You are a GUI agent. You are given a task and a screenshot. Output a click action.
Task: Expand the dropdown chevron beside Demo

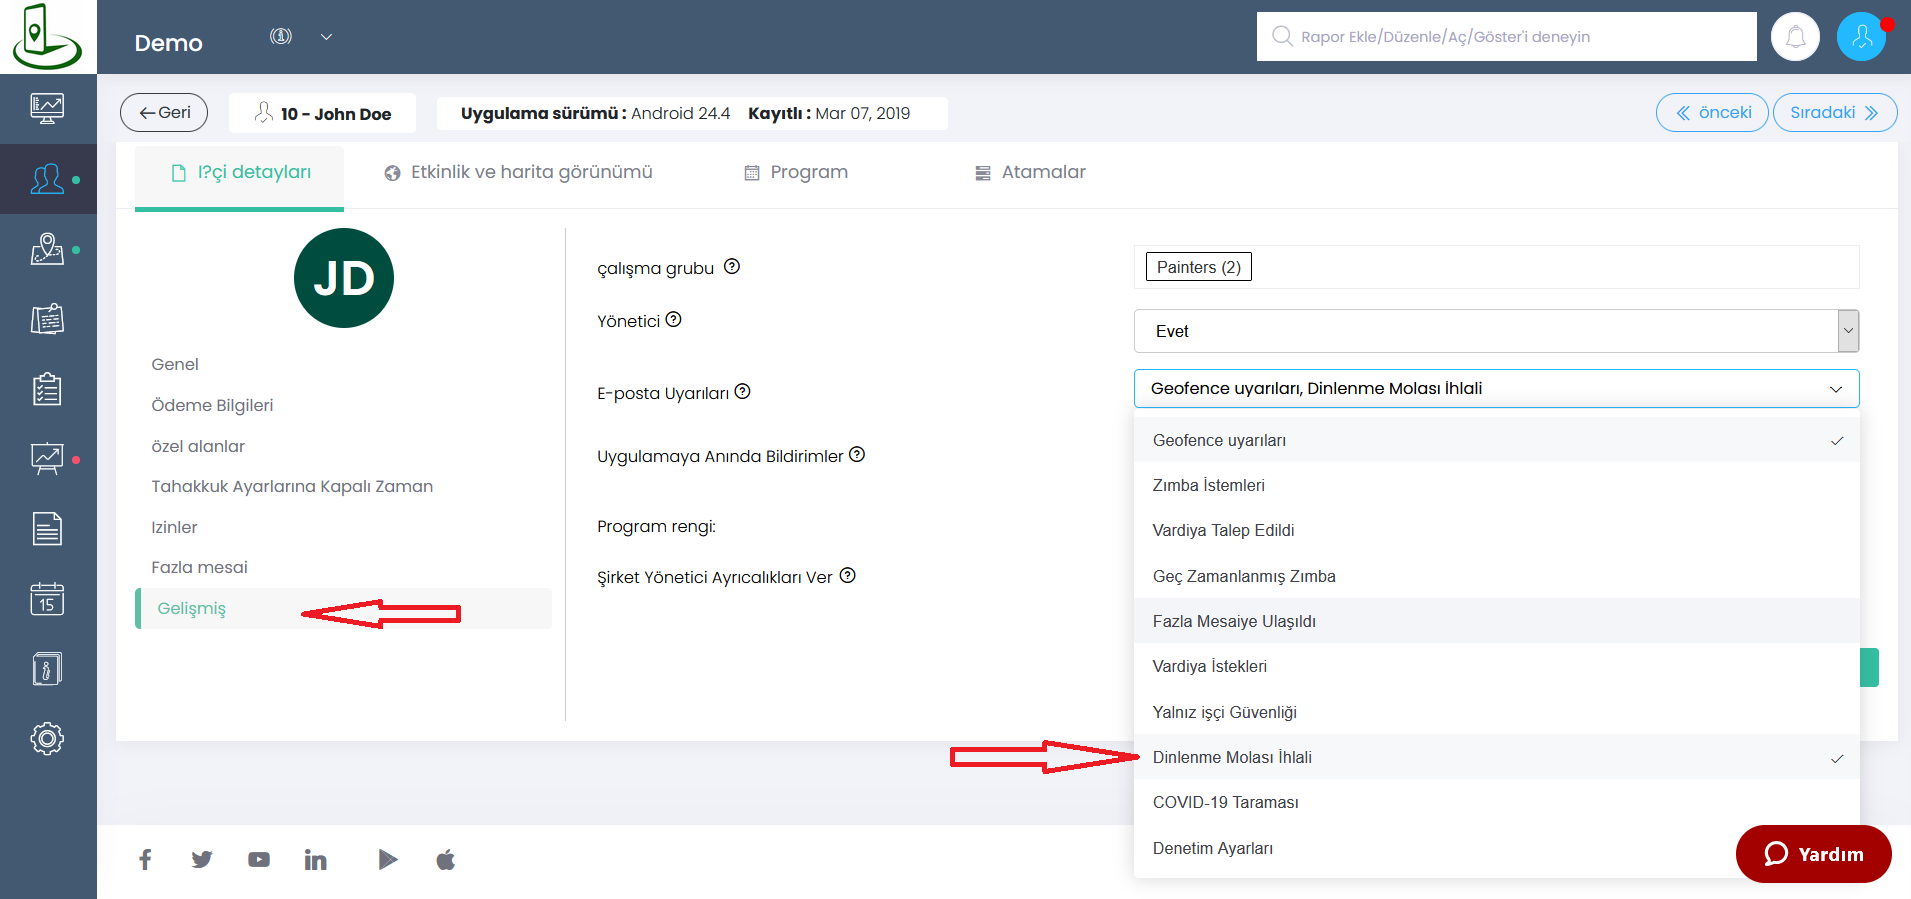tap(326, 37)
